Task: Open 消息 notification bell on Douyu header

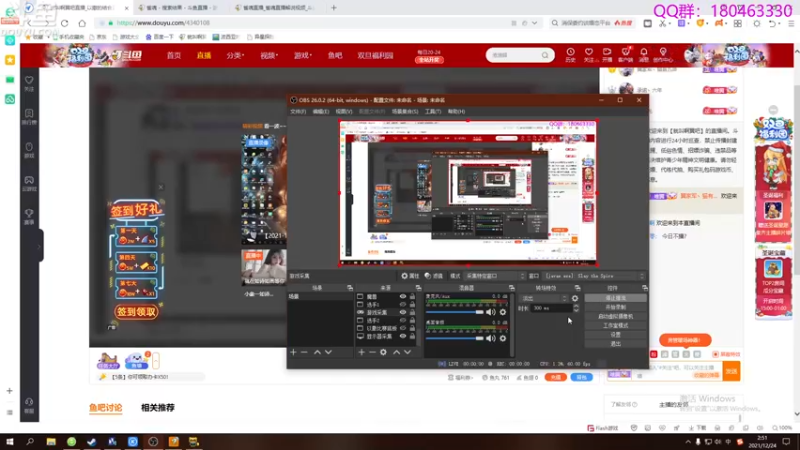Action: [644, 55]
